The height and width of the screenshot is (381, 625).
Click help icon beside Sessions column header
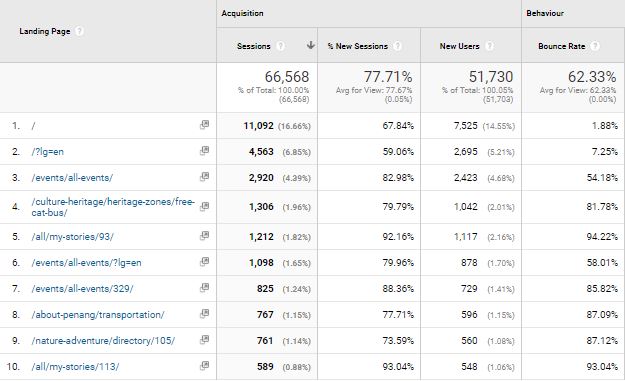click(x=281, y=46)
